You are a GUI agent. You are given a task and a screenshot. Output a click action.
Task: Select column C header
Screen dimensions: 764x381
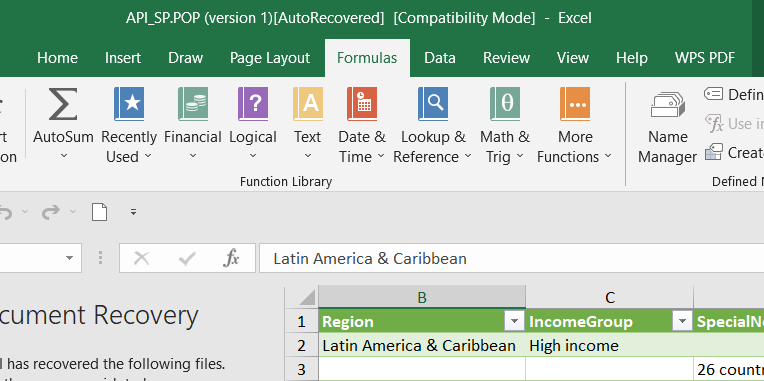point(610,297)
